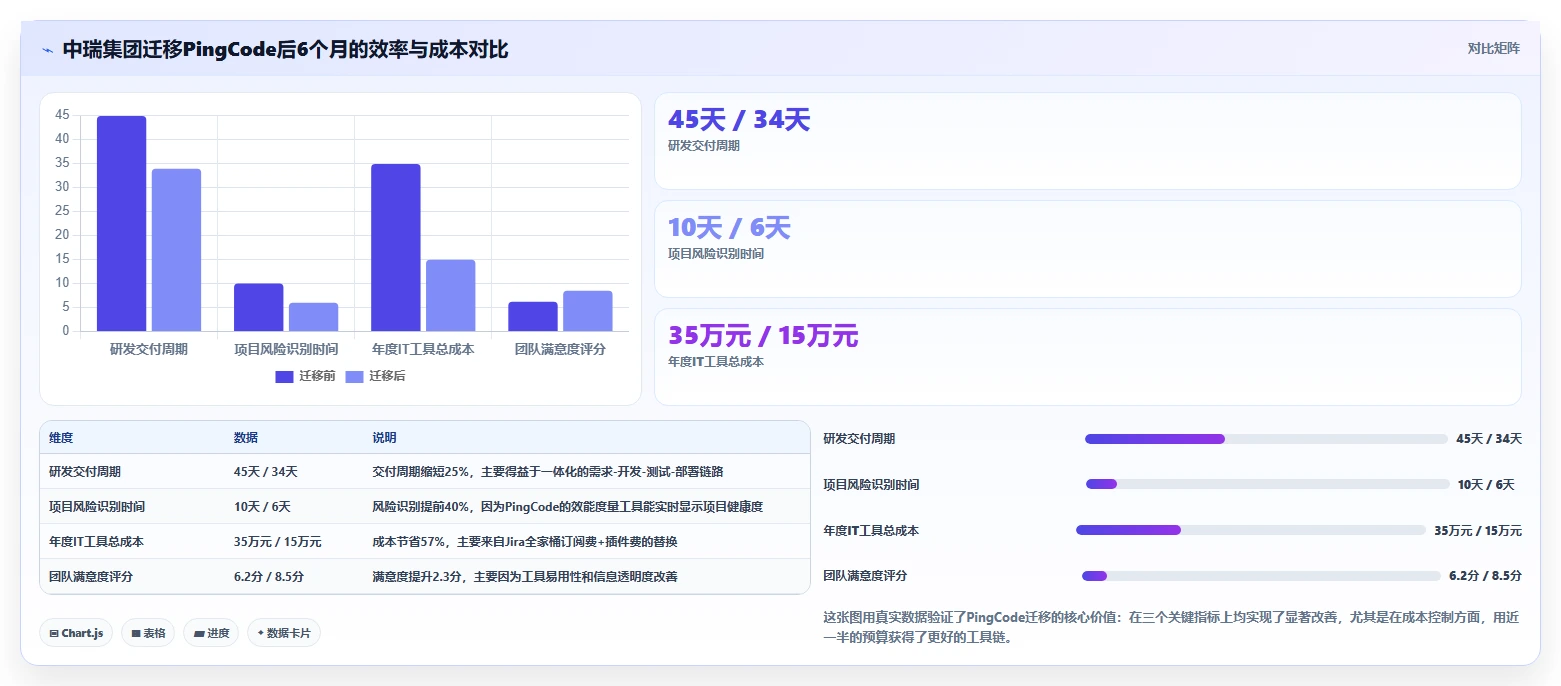Click the 迁移前 bar for 年度IT工具总成本
Viewport: 1561px width, 686px height.
pyautogui.click(x=395, y=247)
